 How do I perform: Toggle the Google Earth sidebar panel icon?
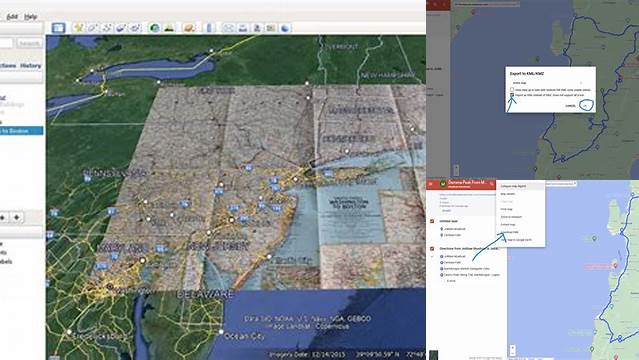(x=58, y=28)
